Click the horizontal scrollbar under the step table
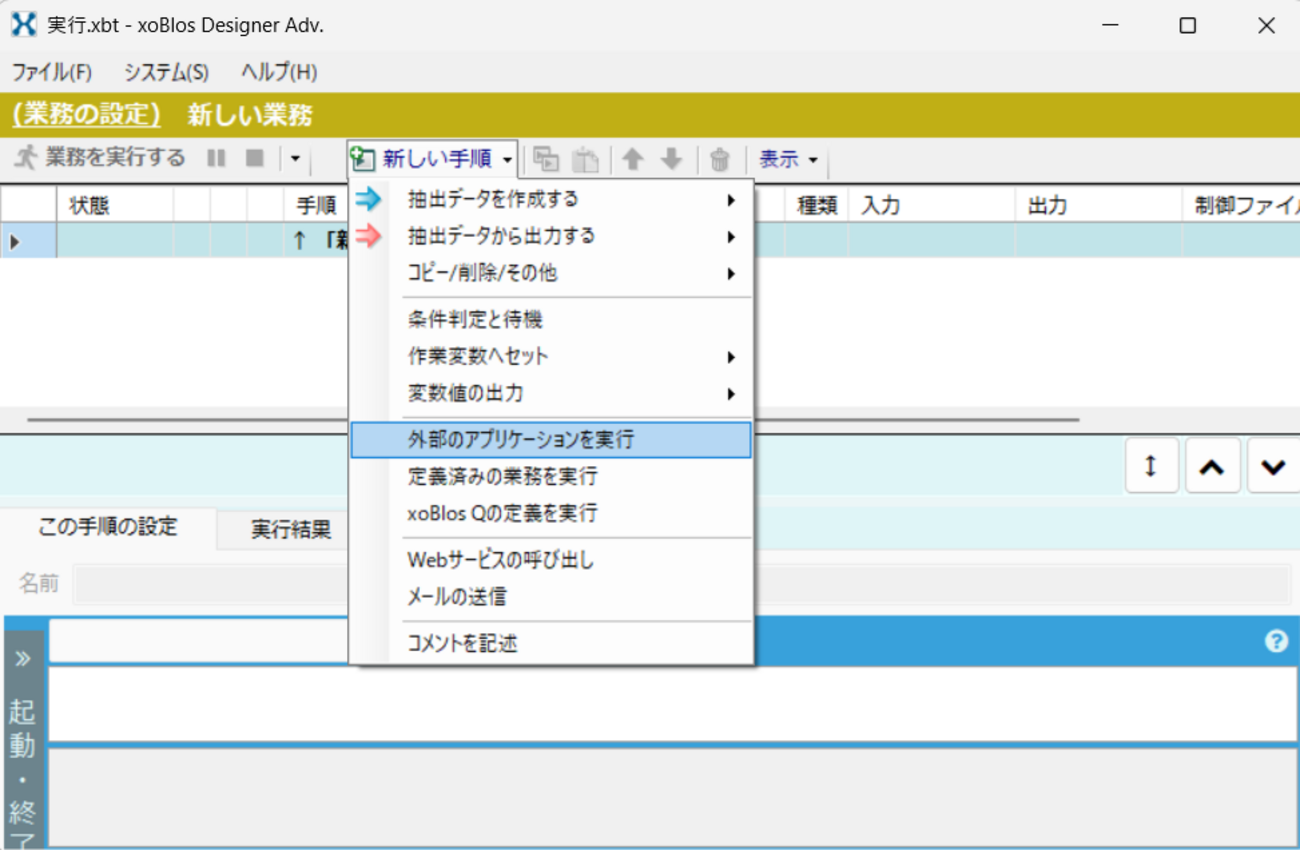The height and width of the screenshot is (850, 1300). [553, 420]
